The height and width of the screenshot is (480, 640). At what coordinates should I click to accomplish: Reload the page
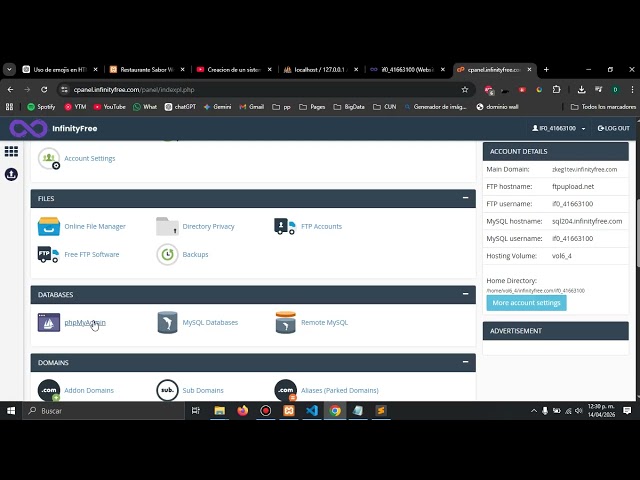coord(44,90)
